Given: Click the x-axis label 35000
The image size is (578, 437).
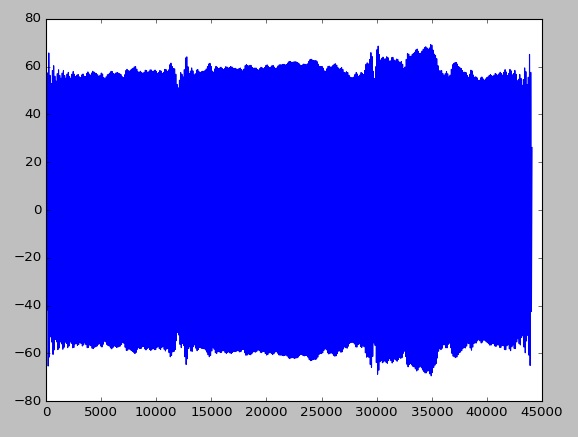Looking at the screenshot, I should pos(432,412).
